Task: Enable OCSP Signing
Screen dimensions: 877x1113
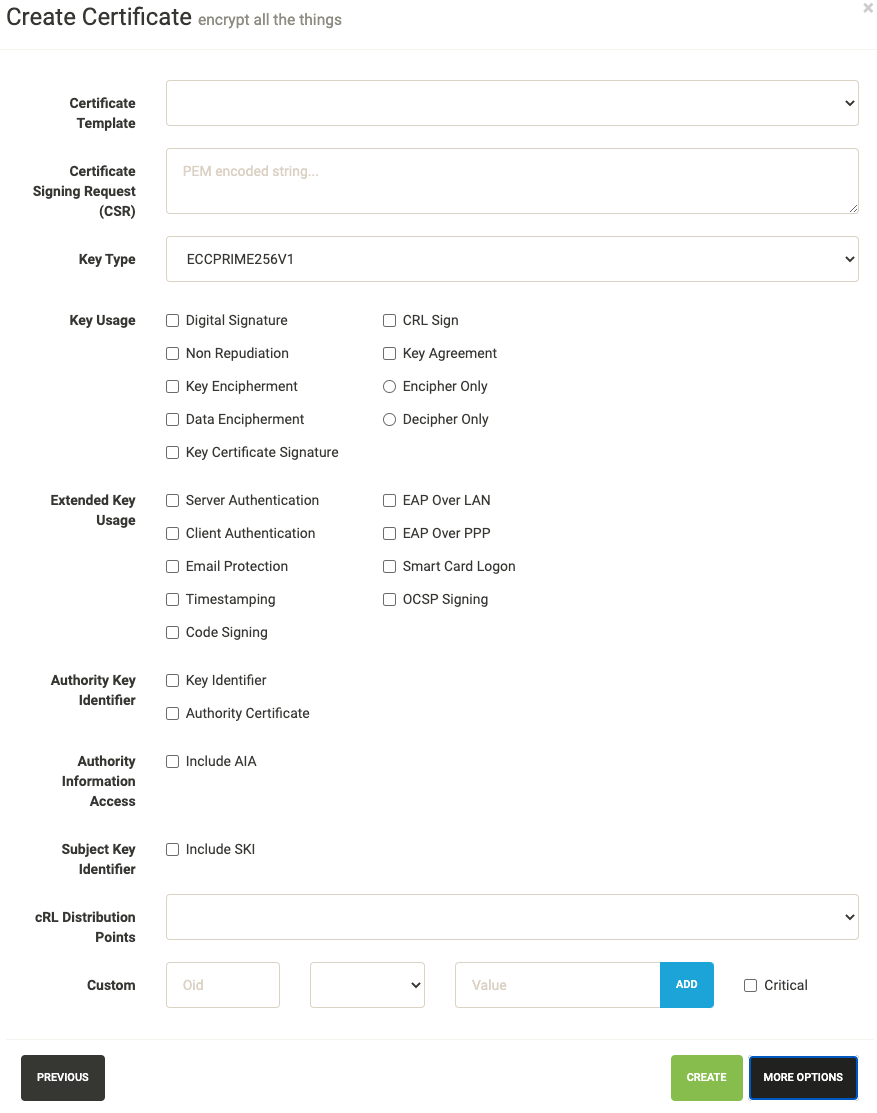Action: click(389, 599)
